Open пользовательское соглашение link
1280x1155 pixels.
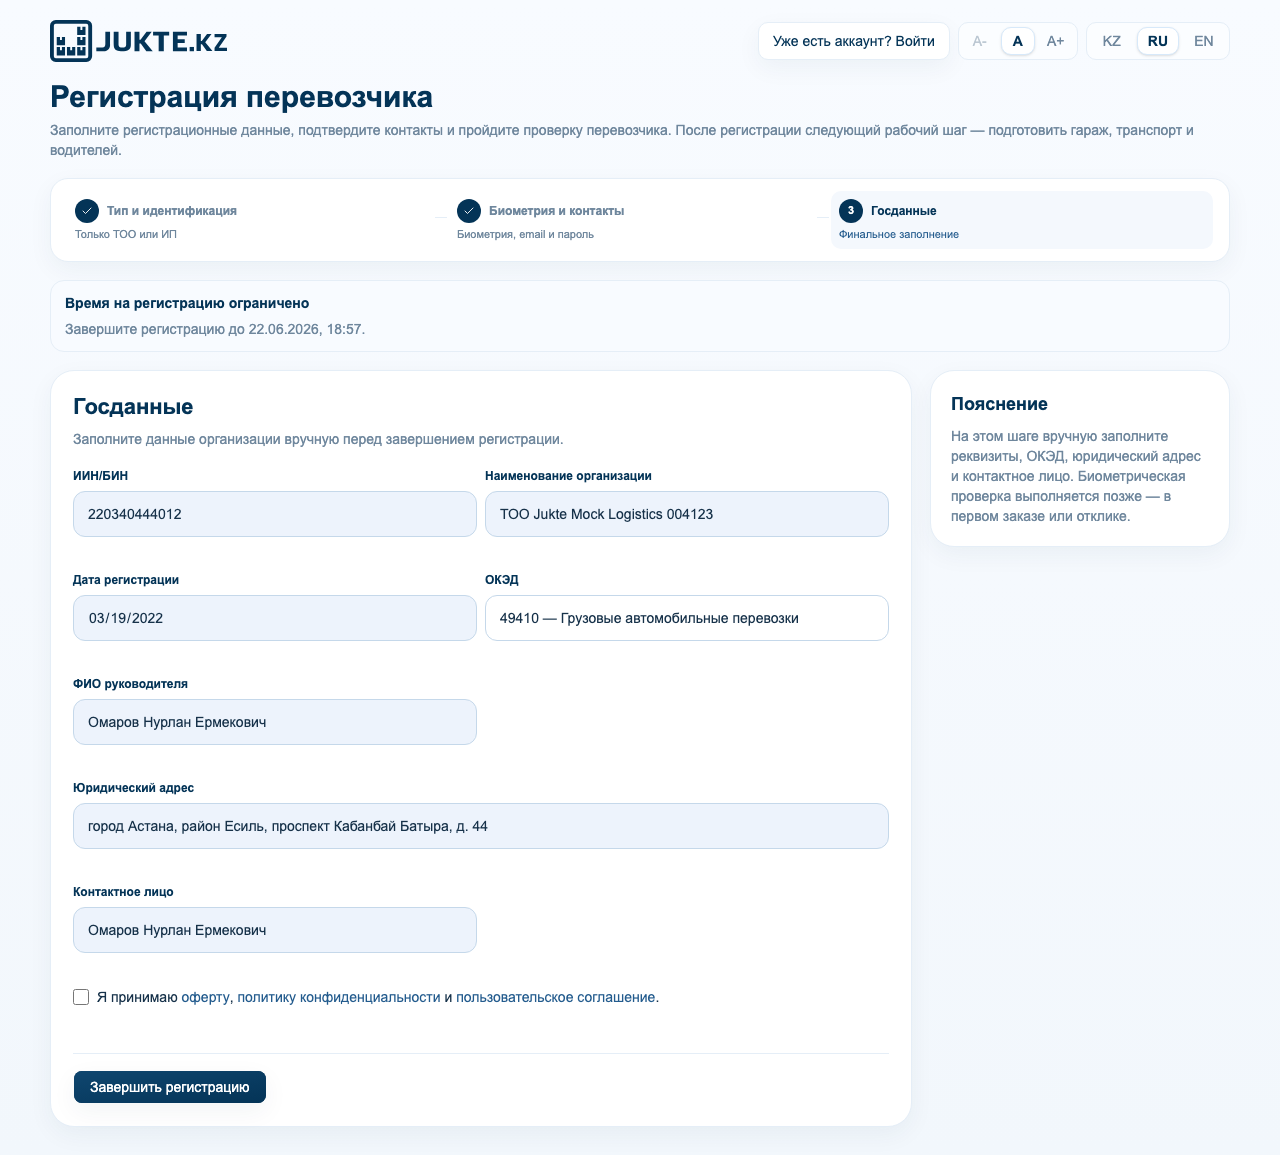[x=555, y=997]
